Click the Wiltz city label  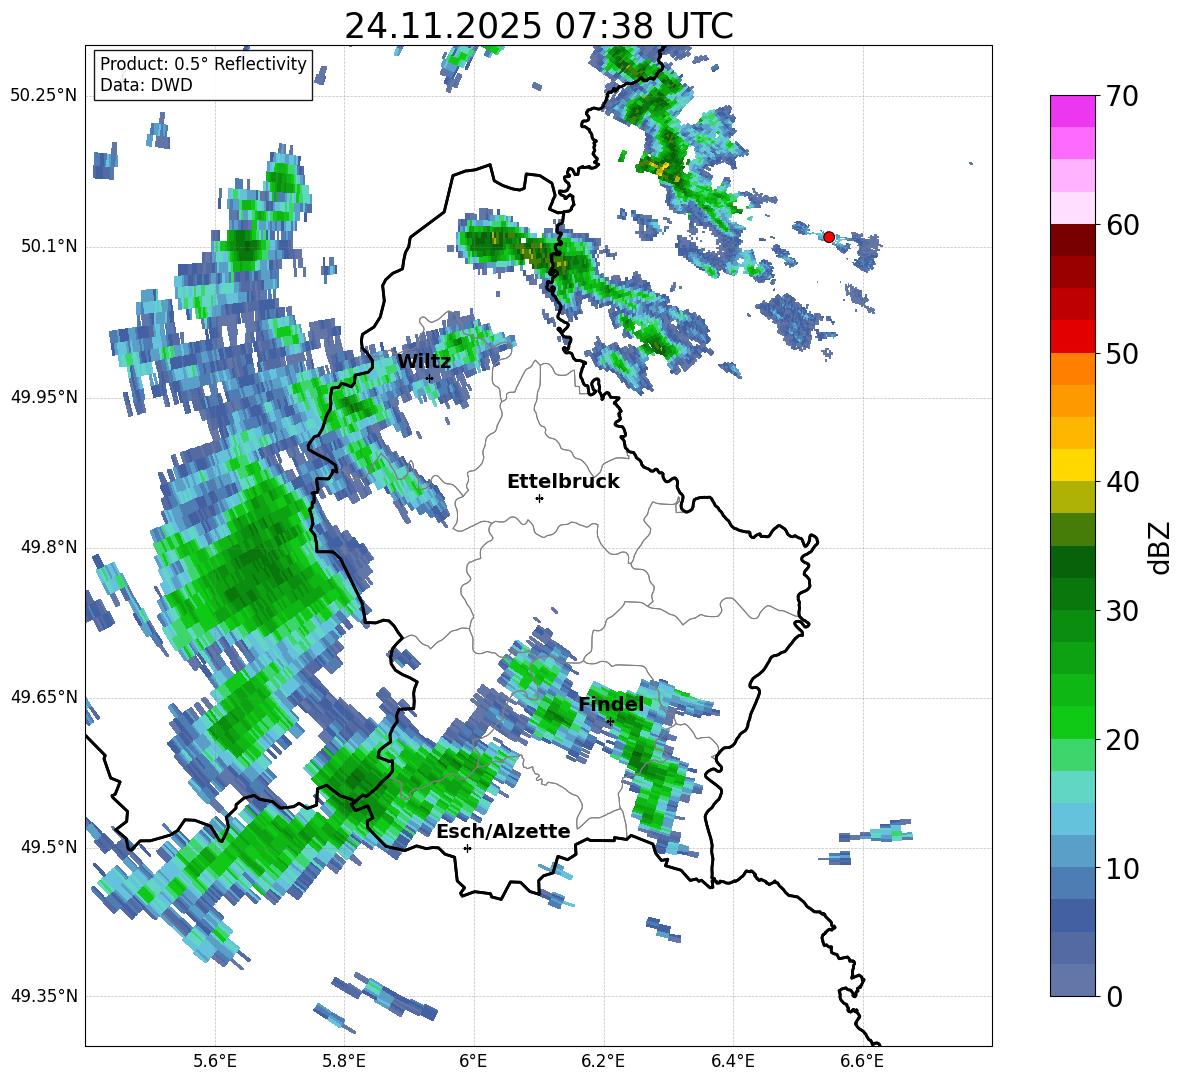tap(424, 362)
